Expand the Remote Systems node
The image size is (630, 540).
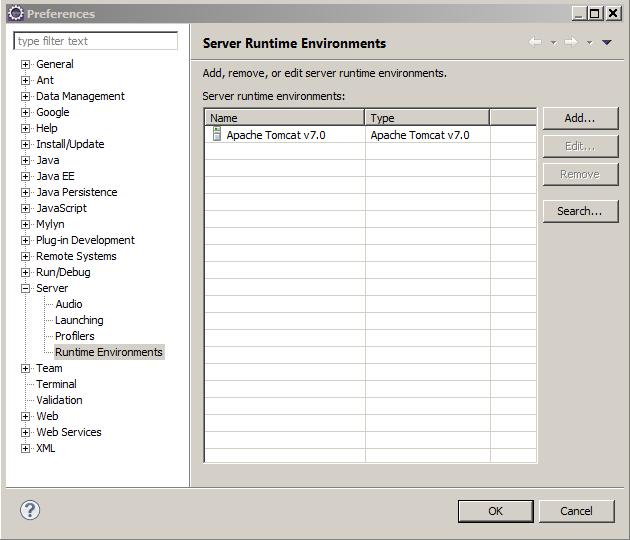click(25, 256)
